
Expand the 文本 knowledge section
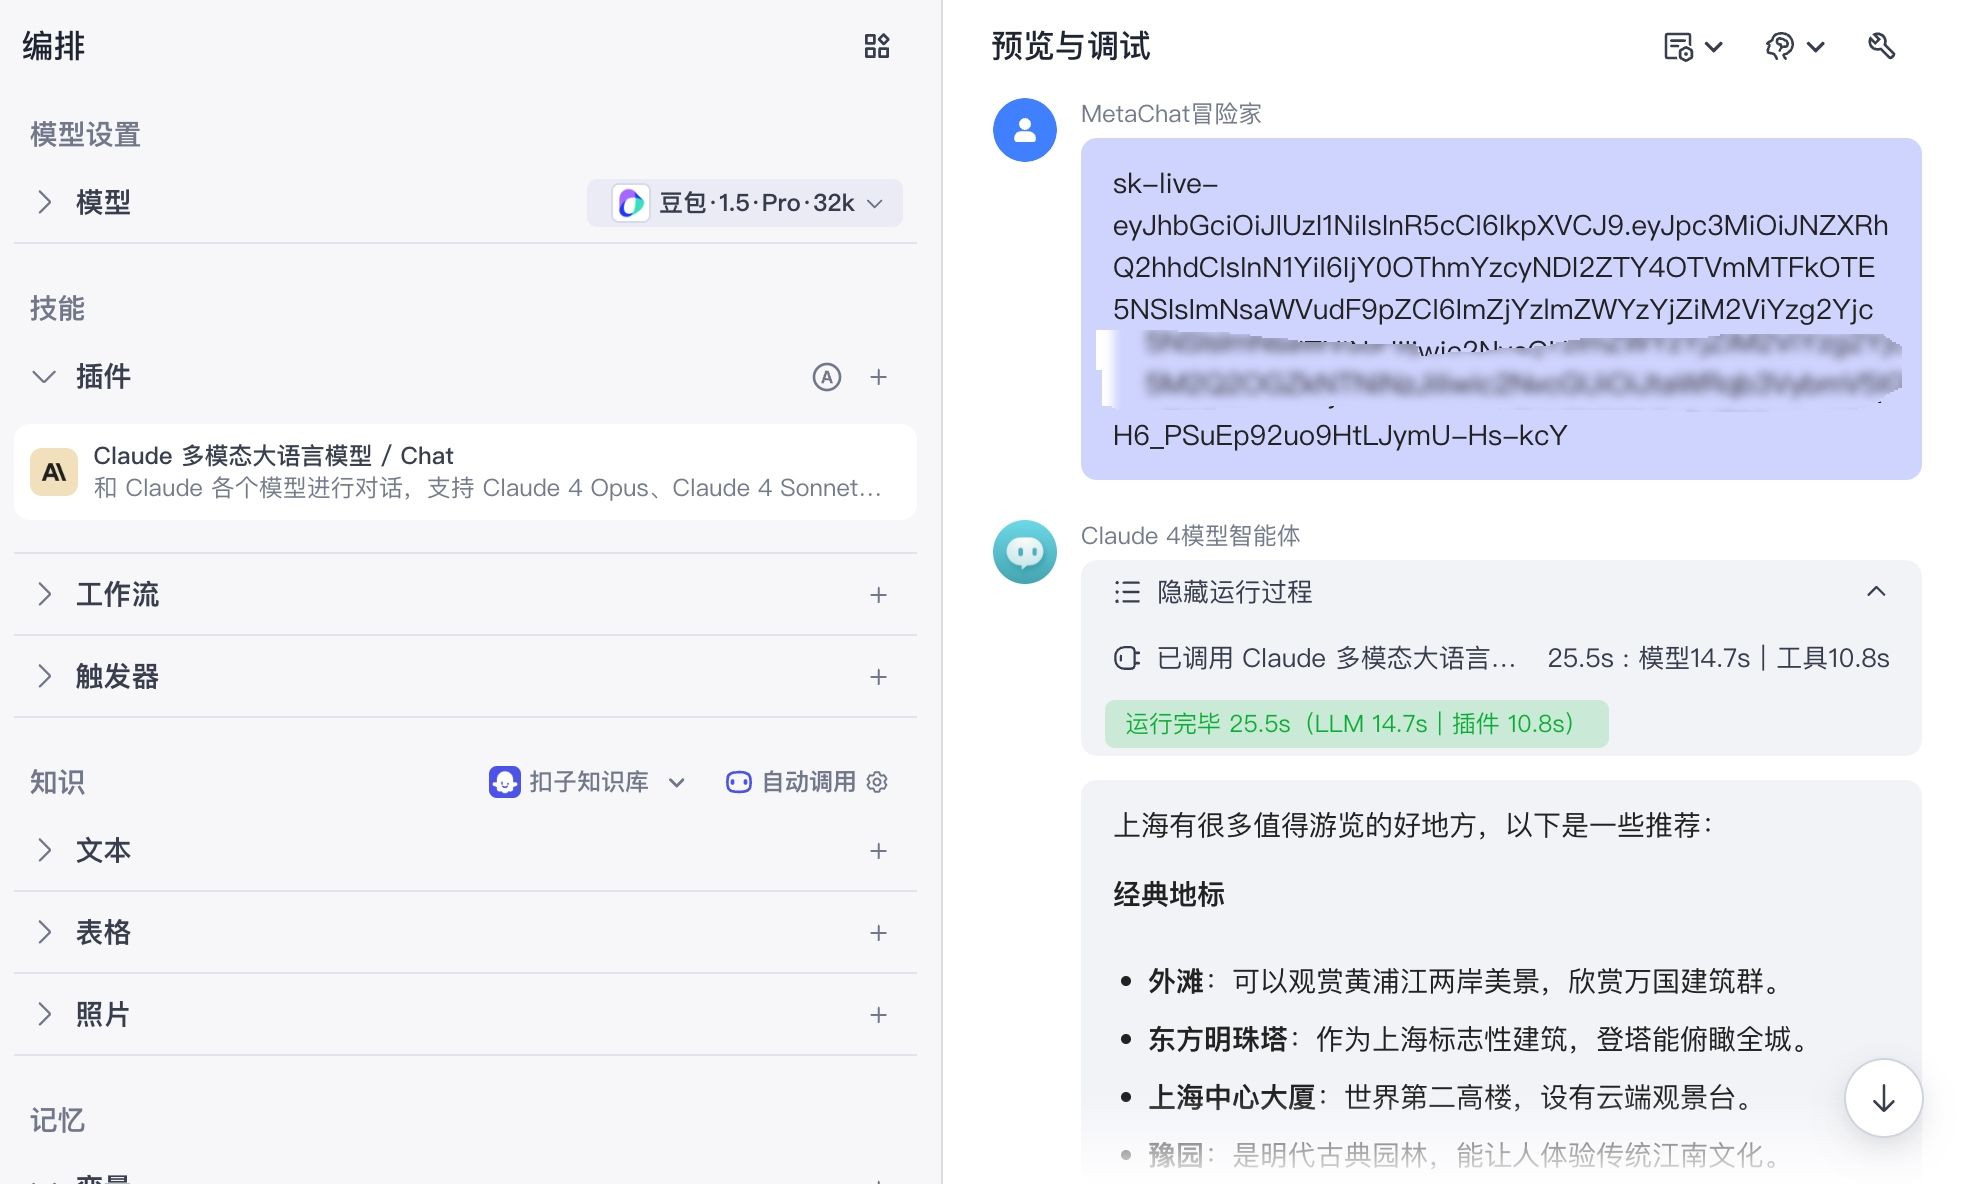click(44, 851)
